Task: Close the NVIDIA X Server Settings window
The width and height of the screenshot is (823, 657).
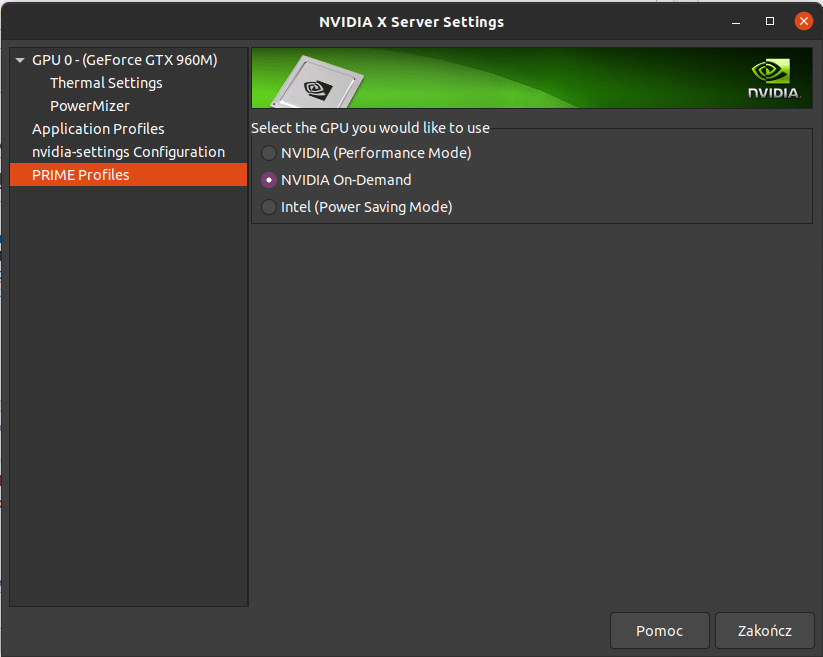Action: [x=804, y=22]
